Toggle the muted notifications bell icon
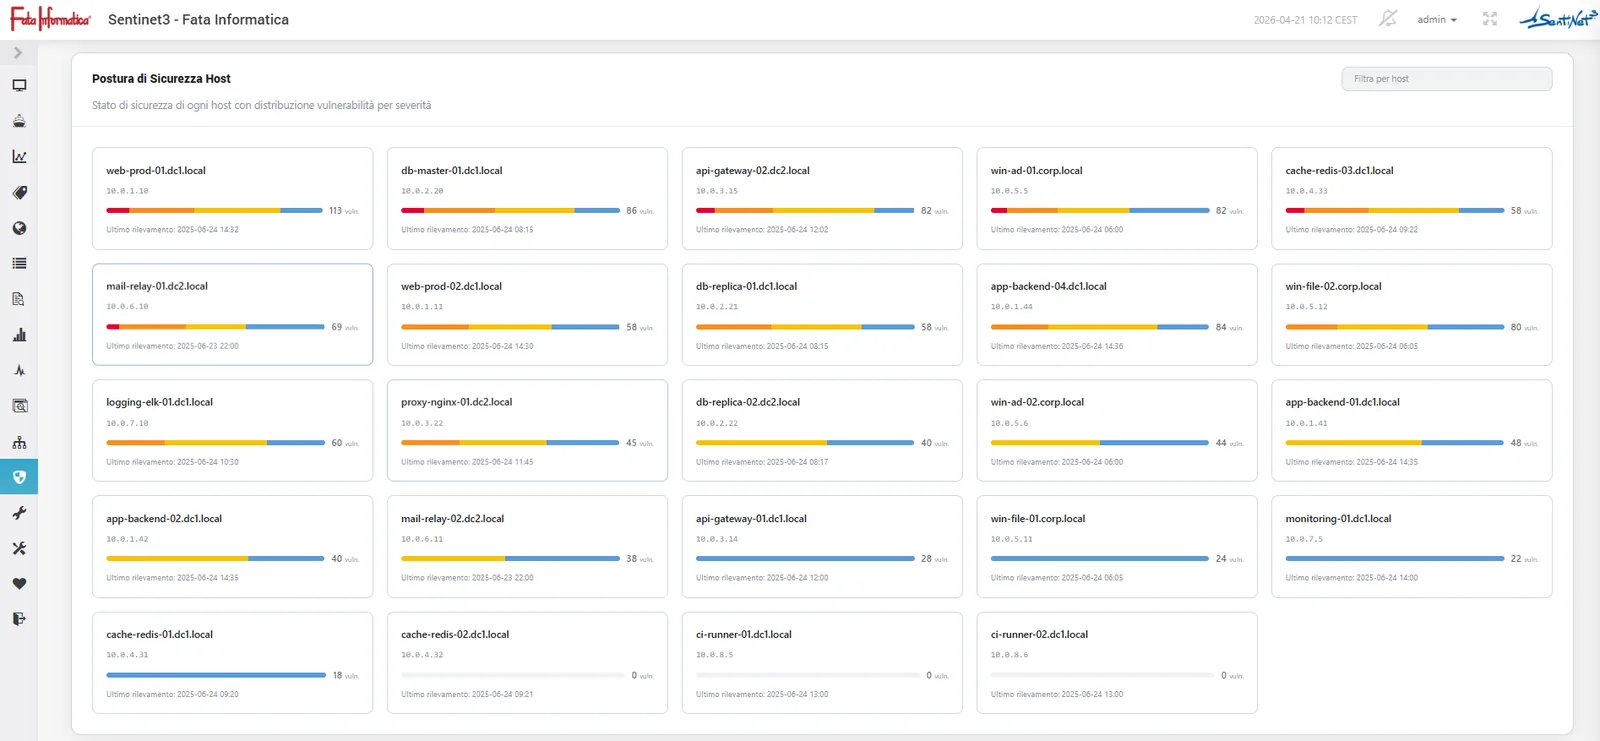The image size is (1600, 741). point(1387,19)
